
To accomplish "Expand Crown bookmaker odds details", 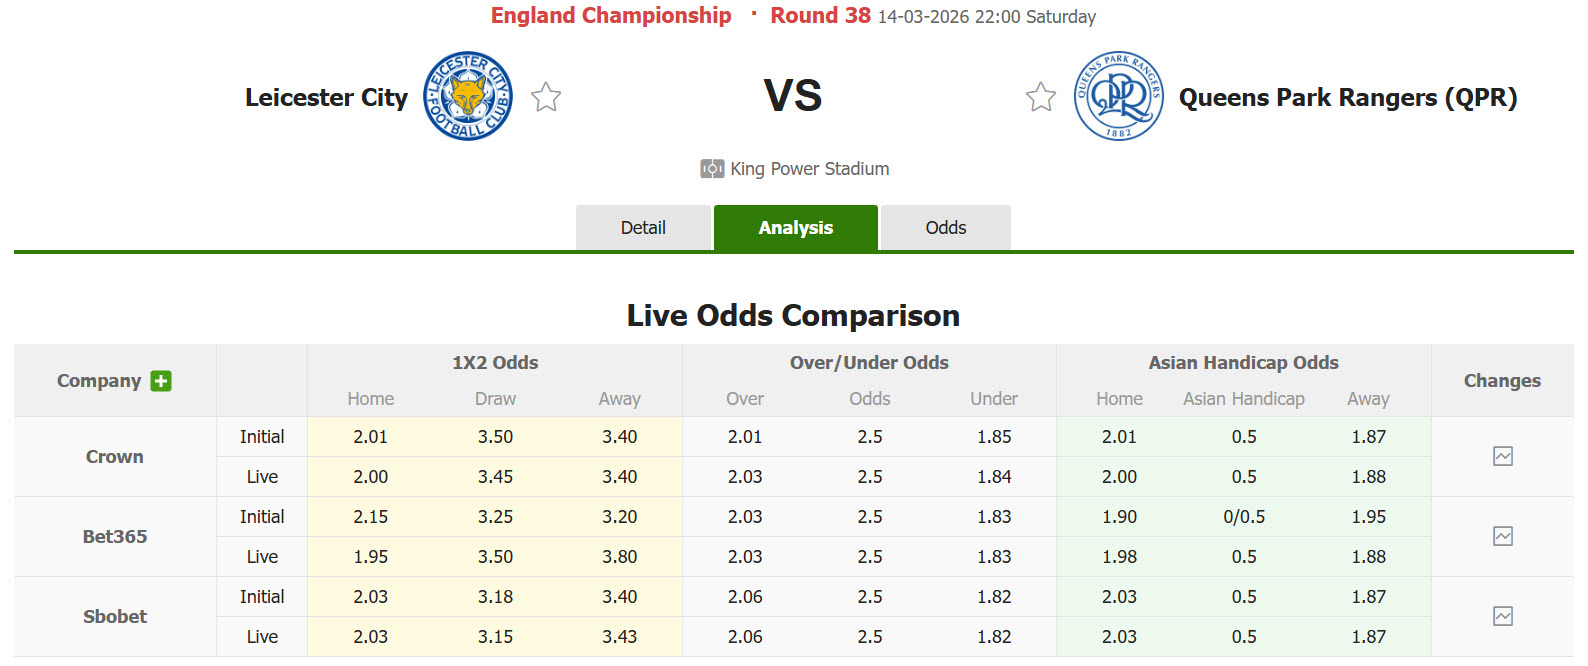I will coord(113,456).
